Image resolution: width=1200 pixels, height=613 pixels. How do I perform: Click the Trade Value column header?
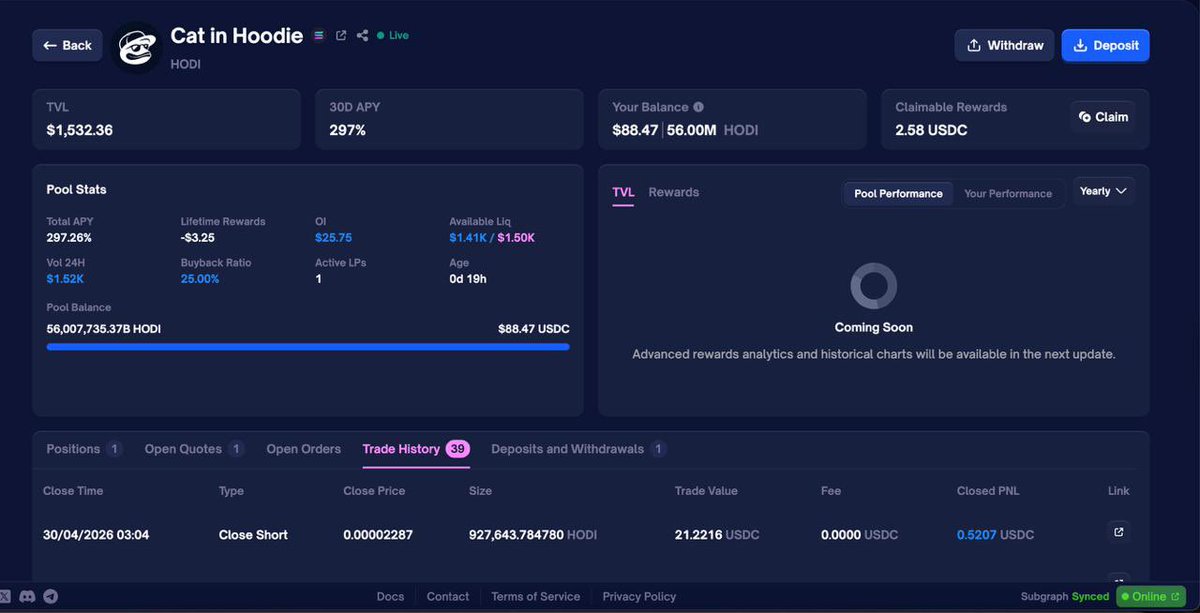[x=706, y=491]
